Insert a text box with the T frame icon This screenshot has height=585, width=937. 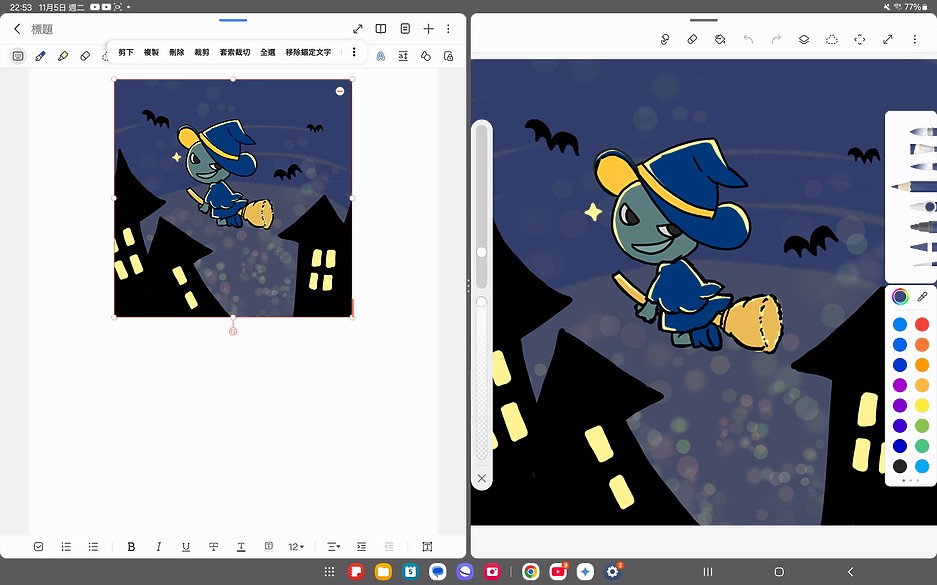click(x=427, y=546)
